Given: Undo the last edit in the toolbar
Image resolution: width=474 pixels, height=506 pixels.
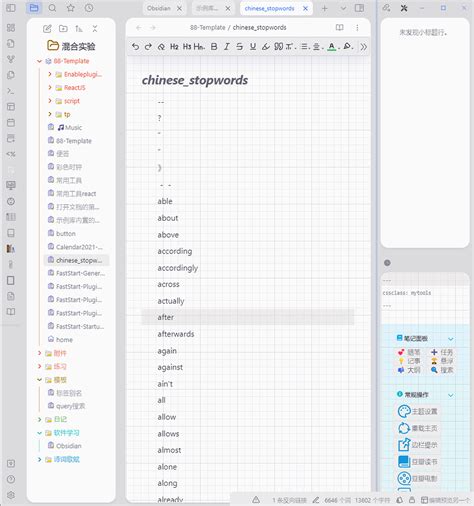Looking at the screenshot, I should (x=135, y=47).
